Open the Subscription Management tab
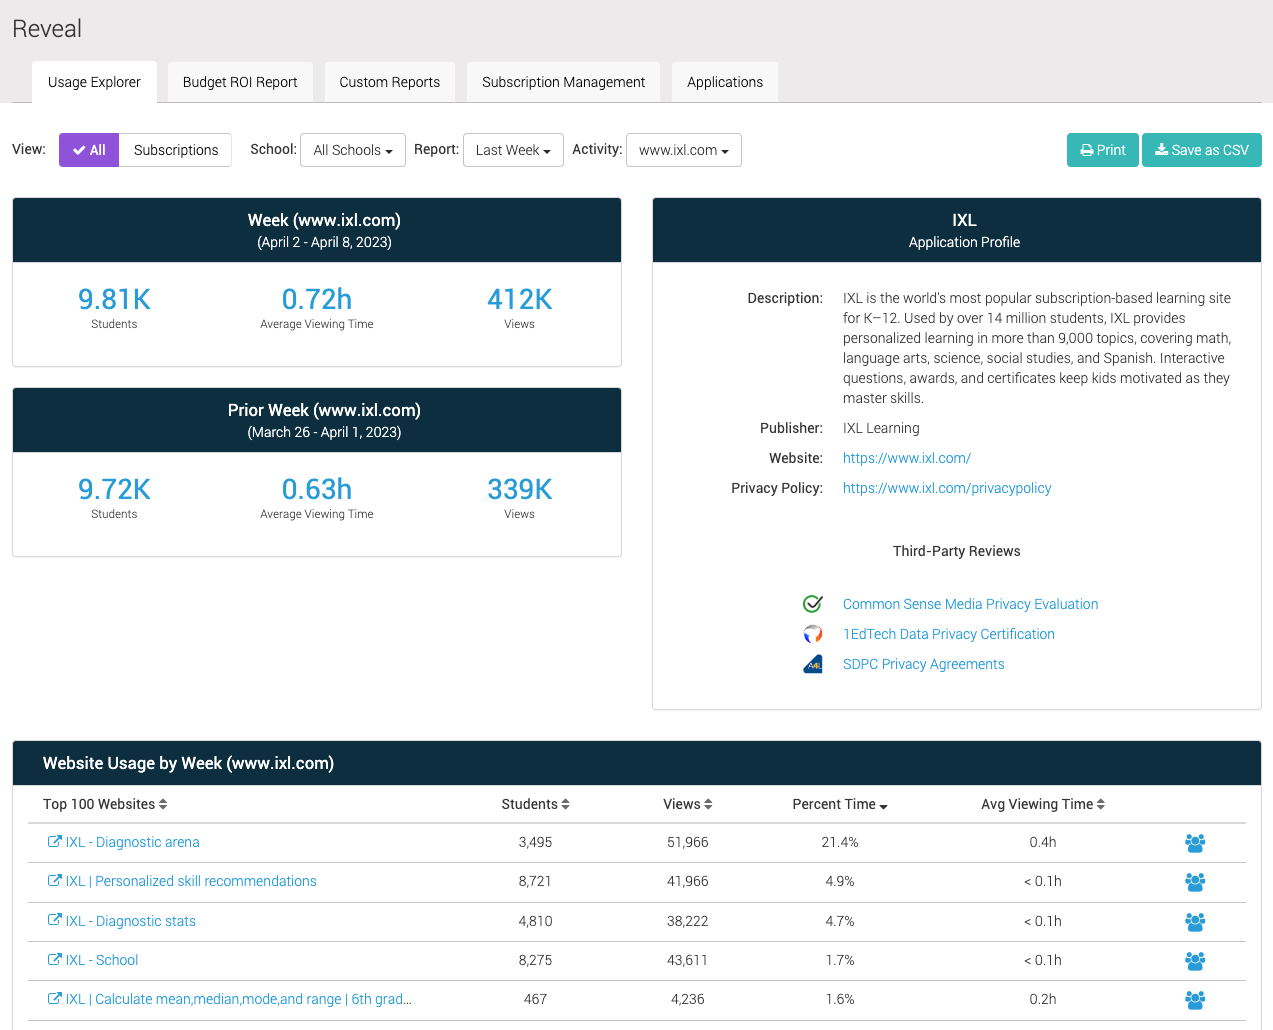The image size is (1273, 1030). click(x=564, y=82)
